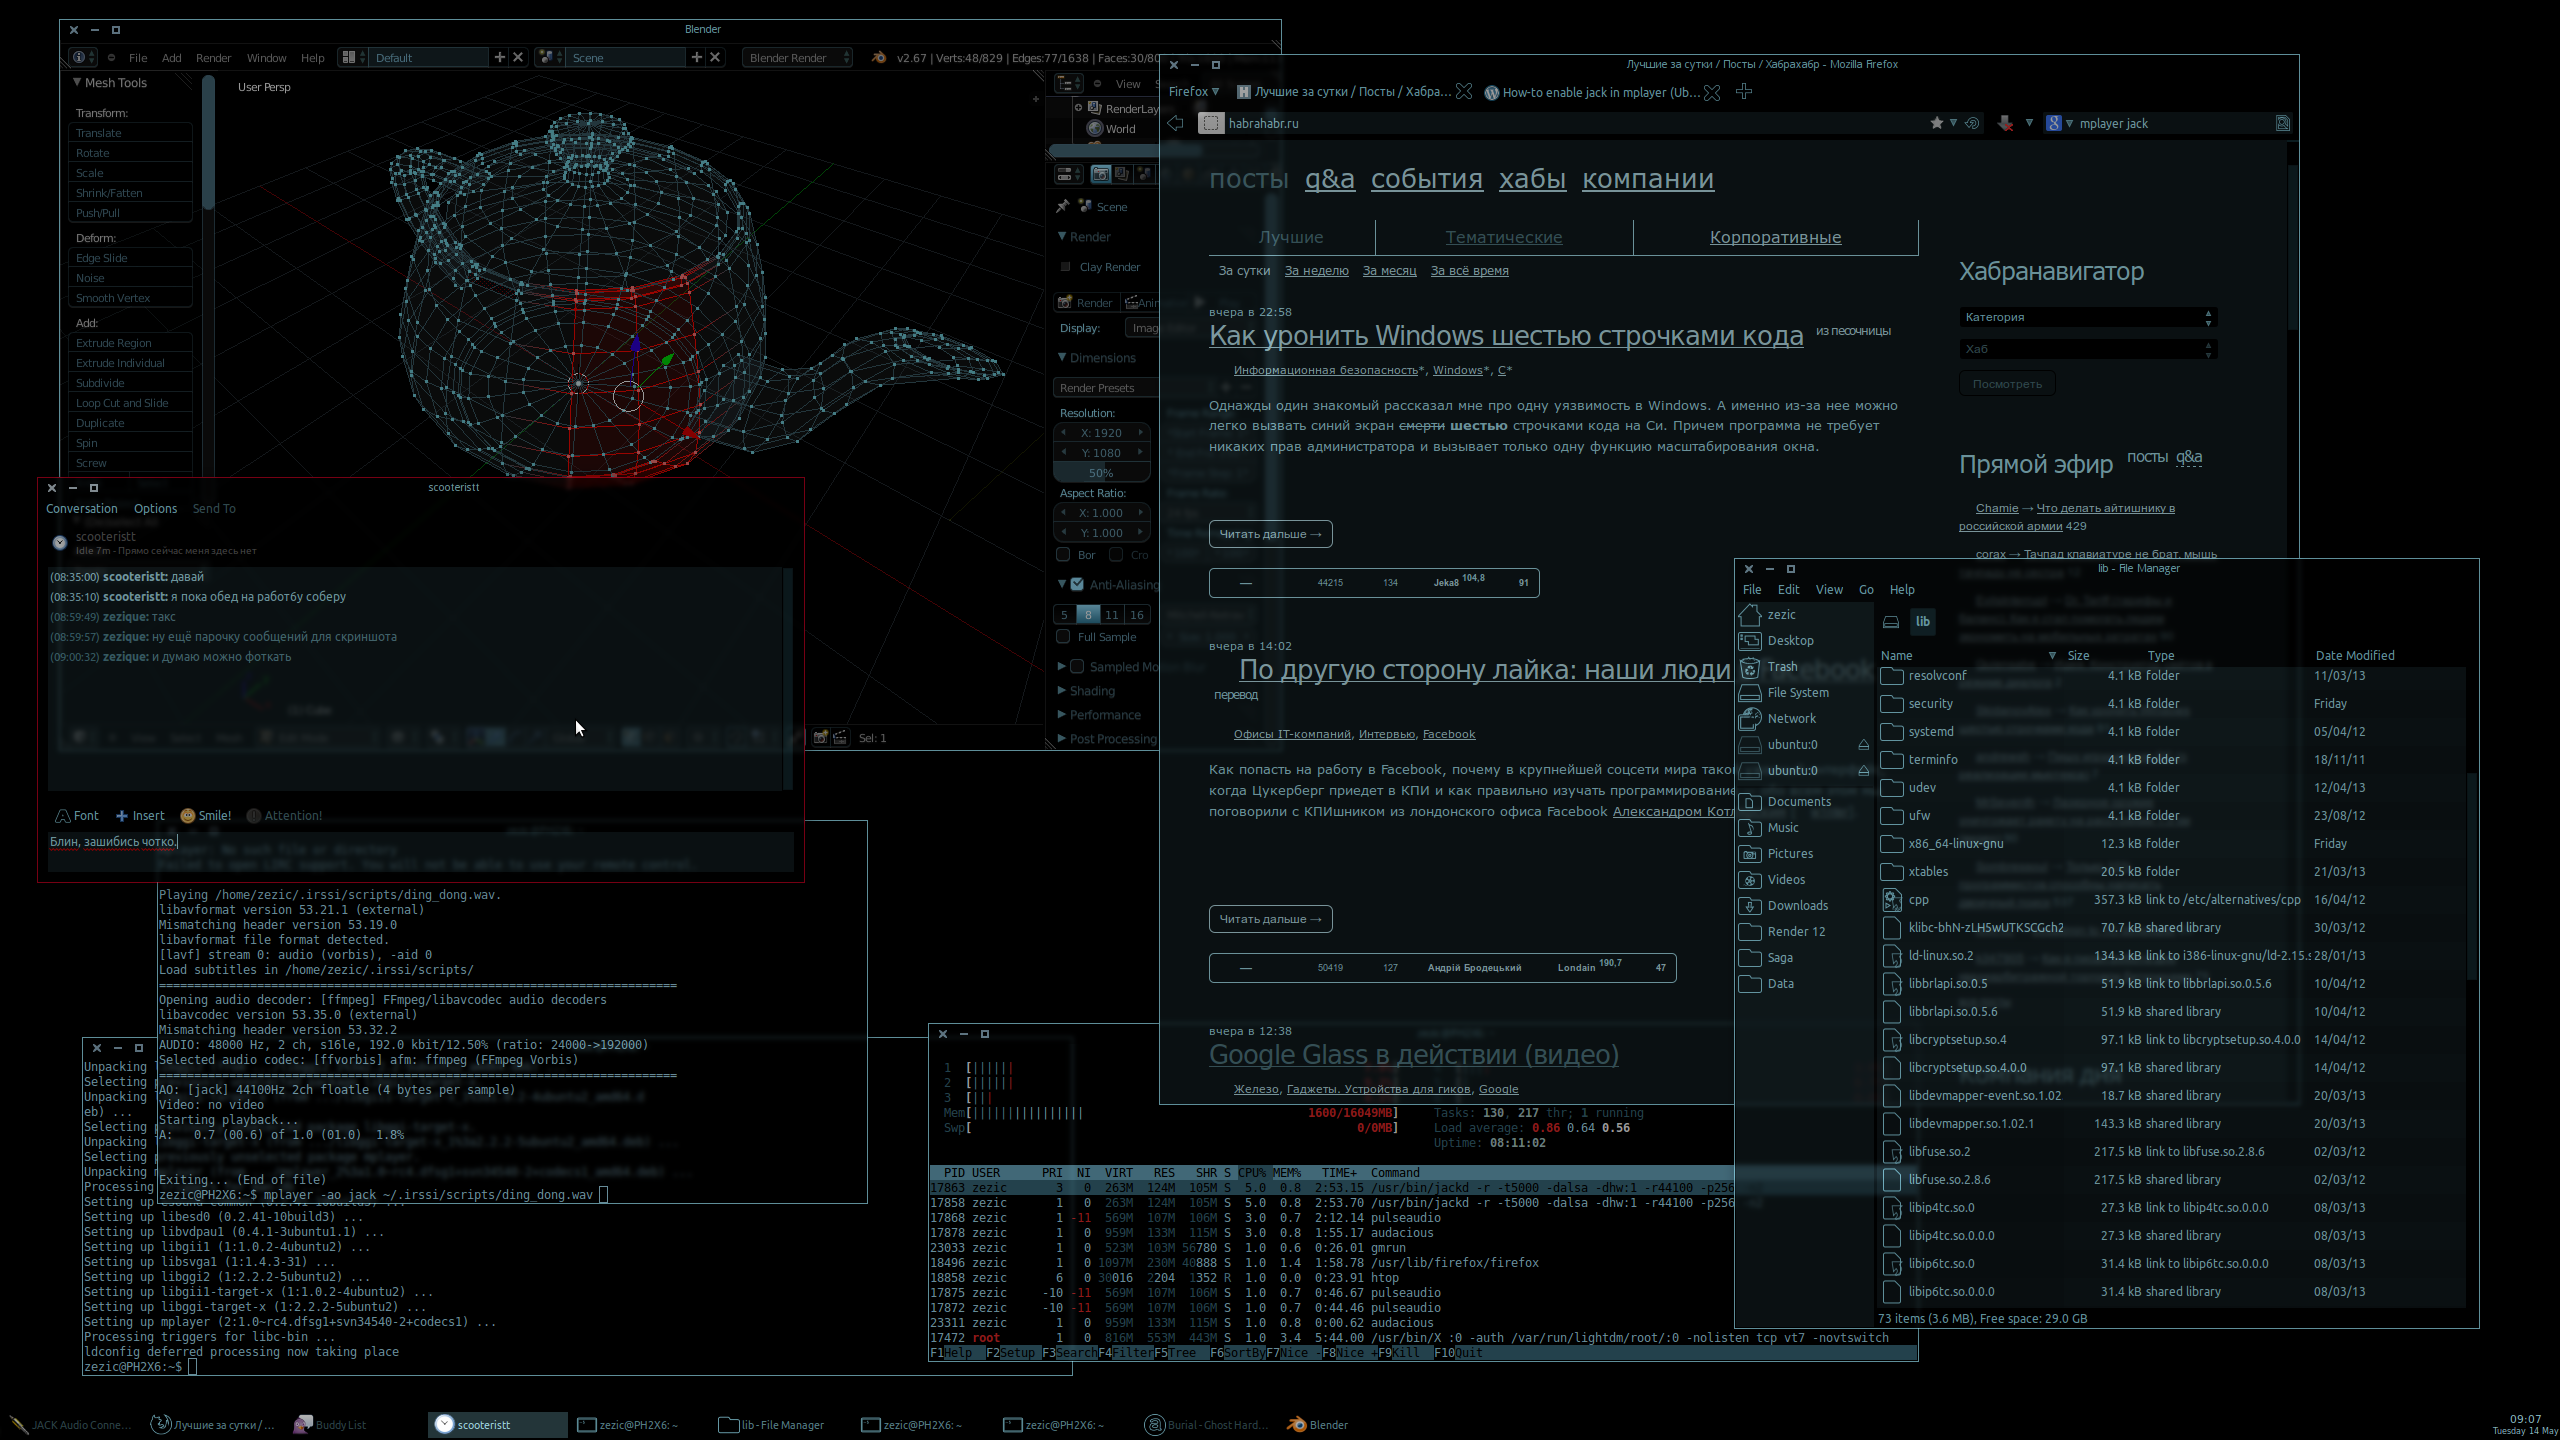Viewport: 2560px width, 1440px height.
Task: Collapse the Mesh Tools panel in Blender
Action: [x=77, y=83]
